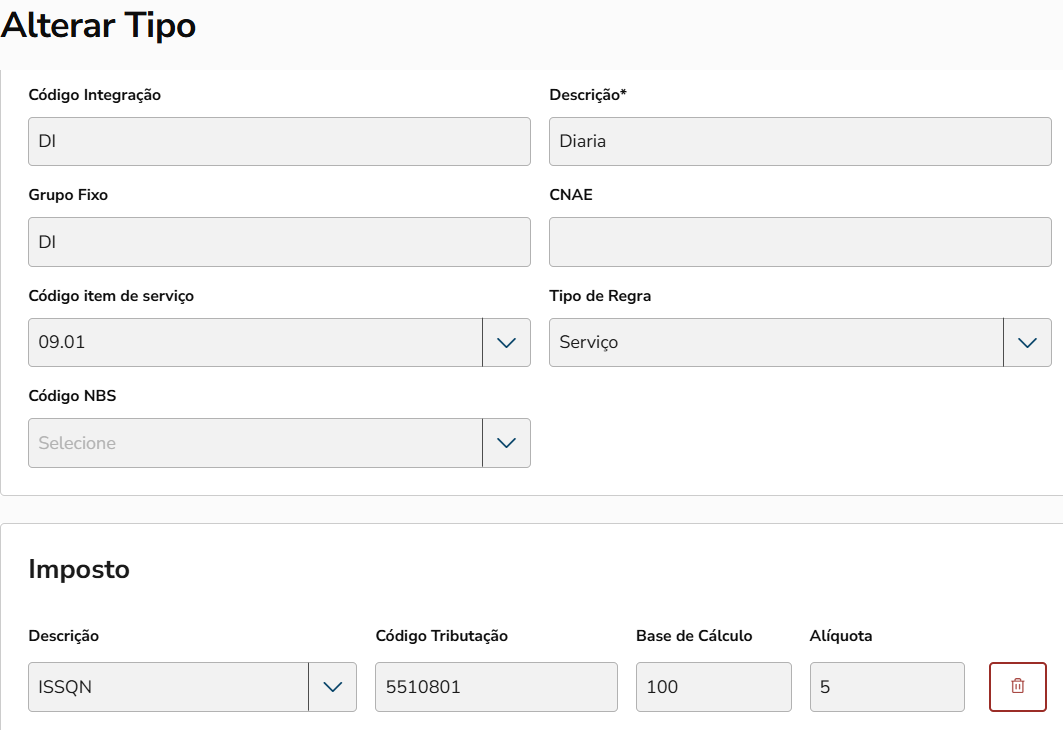This screenshot has width=1063, height=730.
Task: Click chevron arrow of Código NBS
Action: (x=506, y=443)
